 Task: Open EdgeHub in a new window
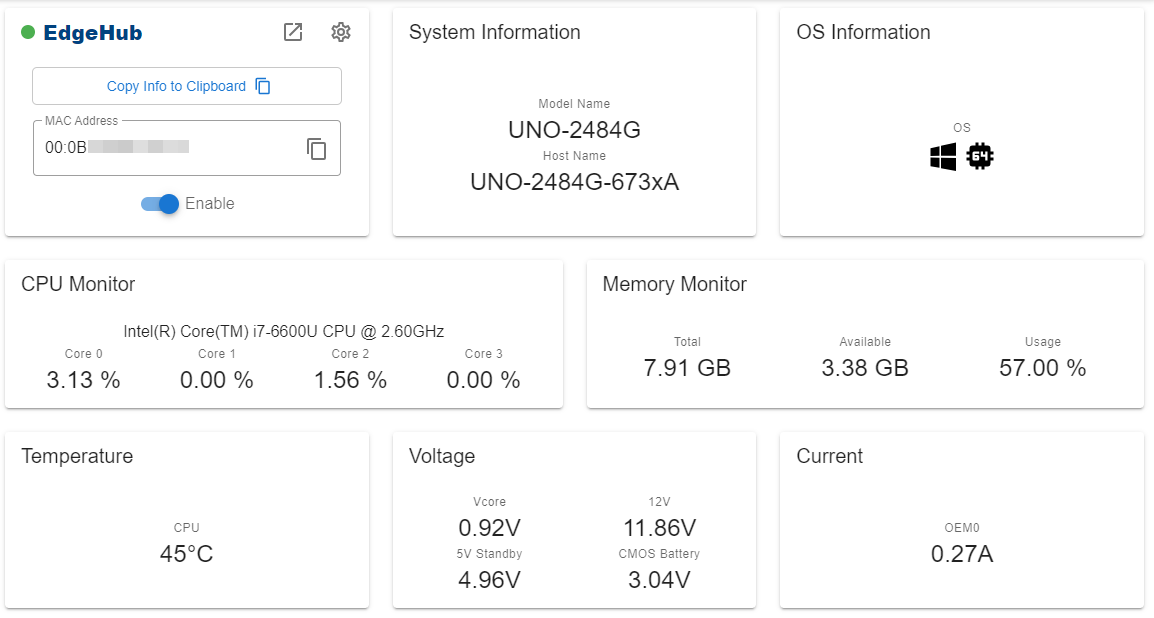[293, 32]
